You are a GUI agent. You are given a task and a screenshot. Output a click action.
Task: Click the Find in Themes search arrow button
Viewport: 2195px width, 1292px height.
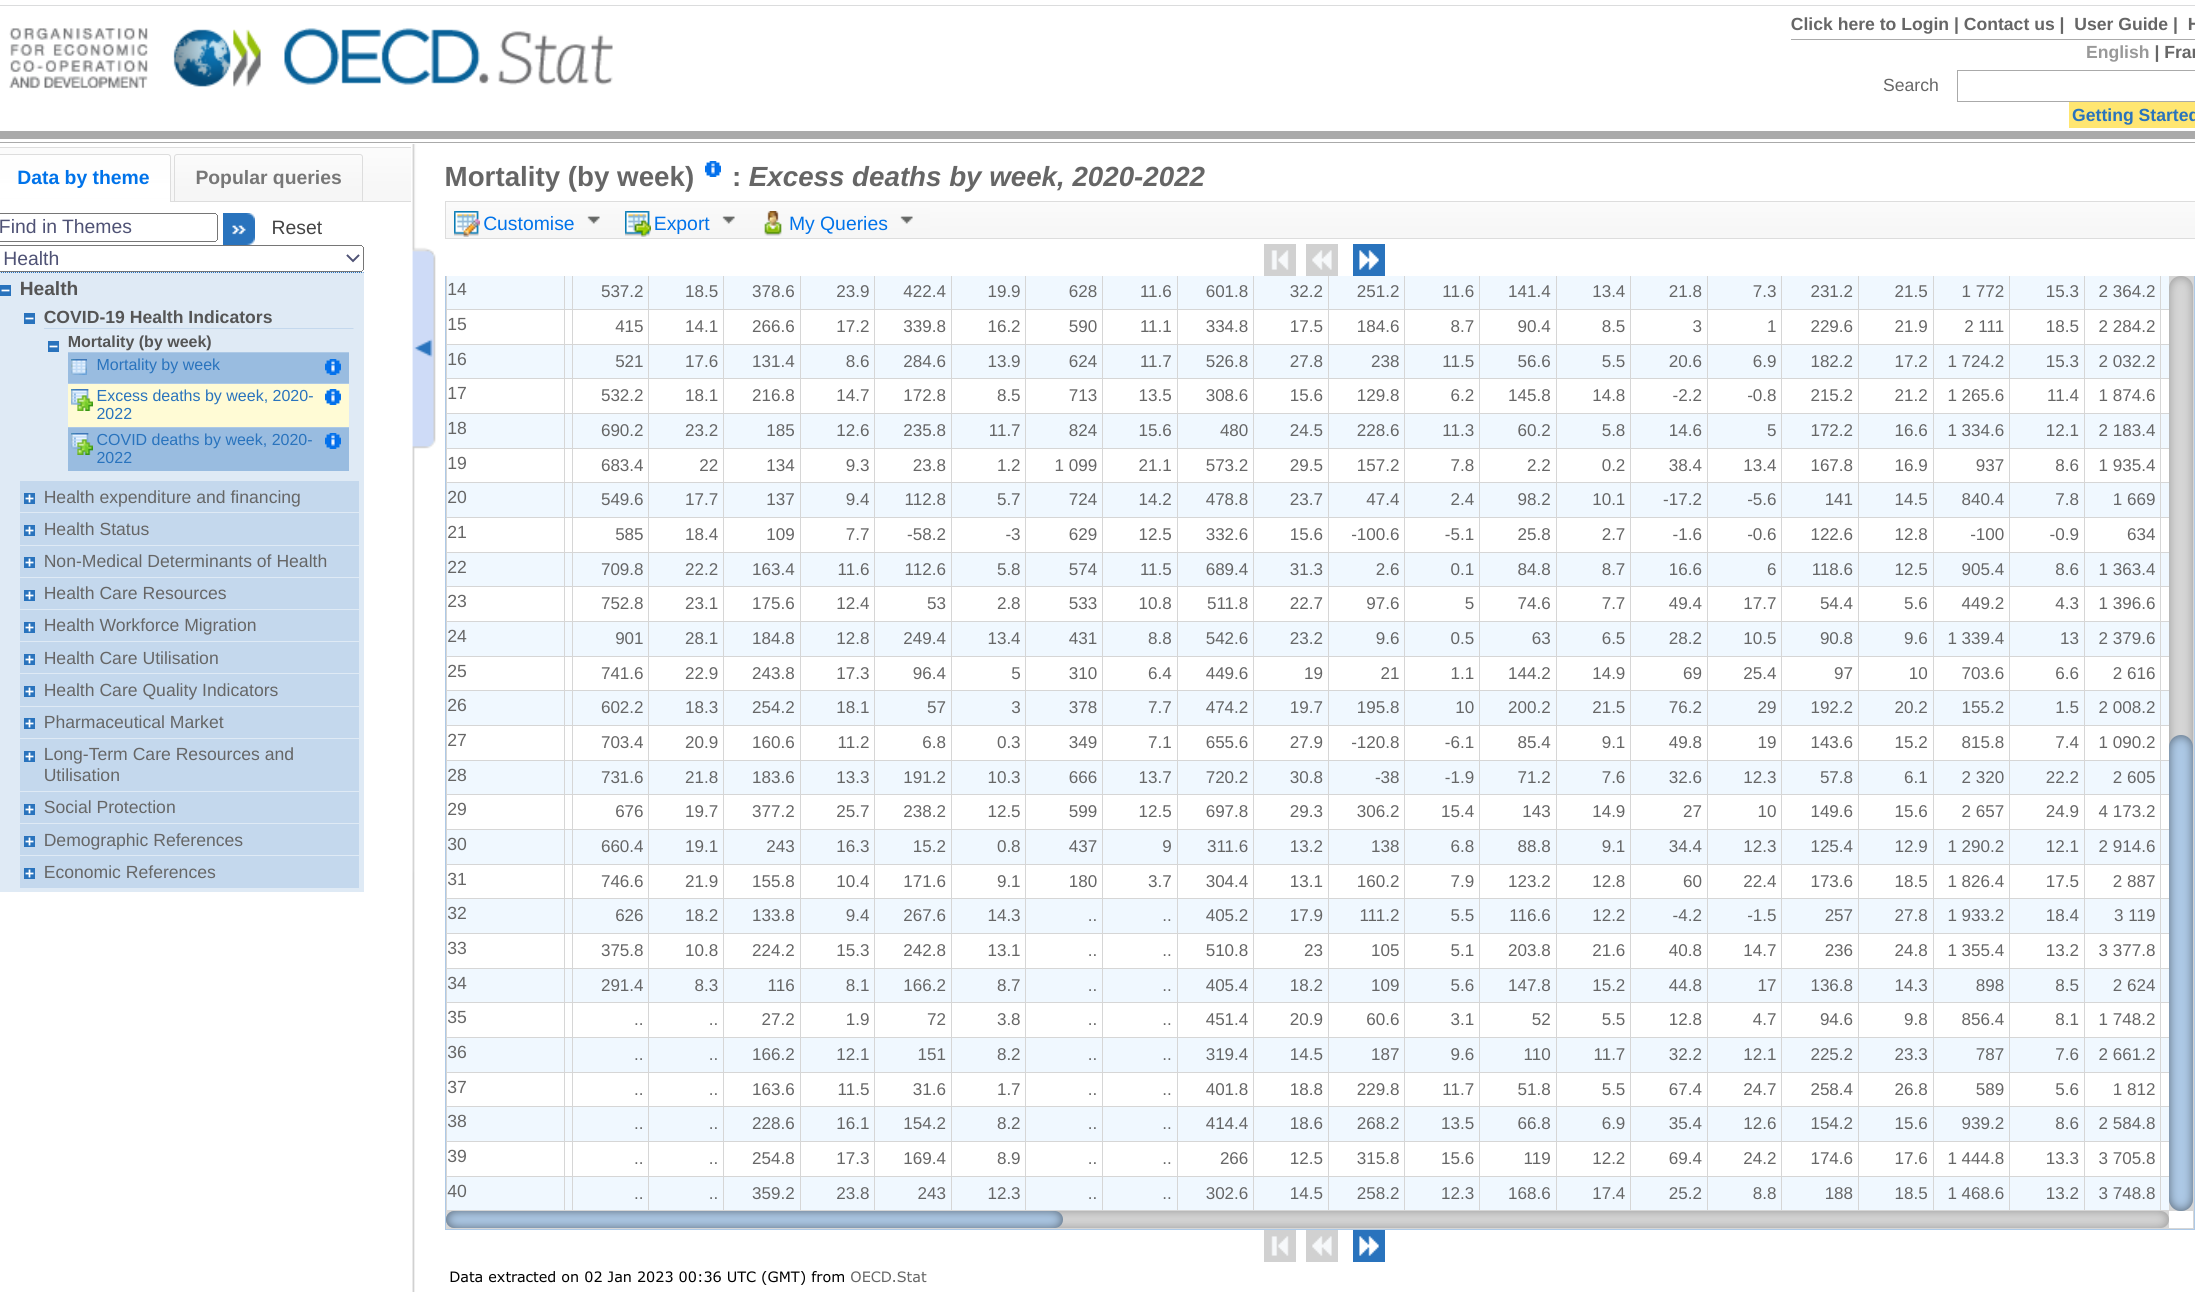[x=238, y=229]
